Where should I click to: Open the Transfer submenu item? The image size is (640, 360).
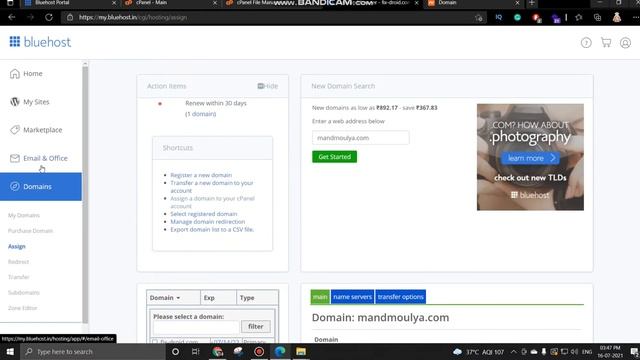click(19, 277)
